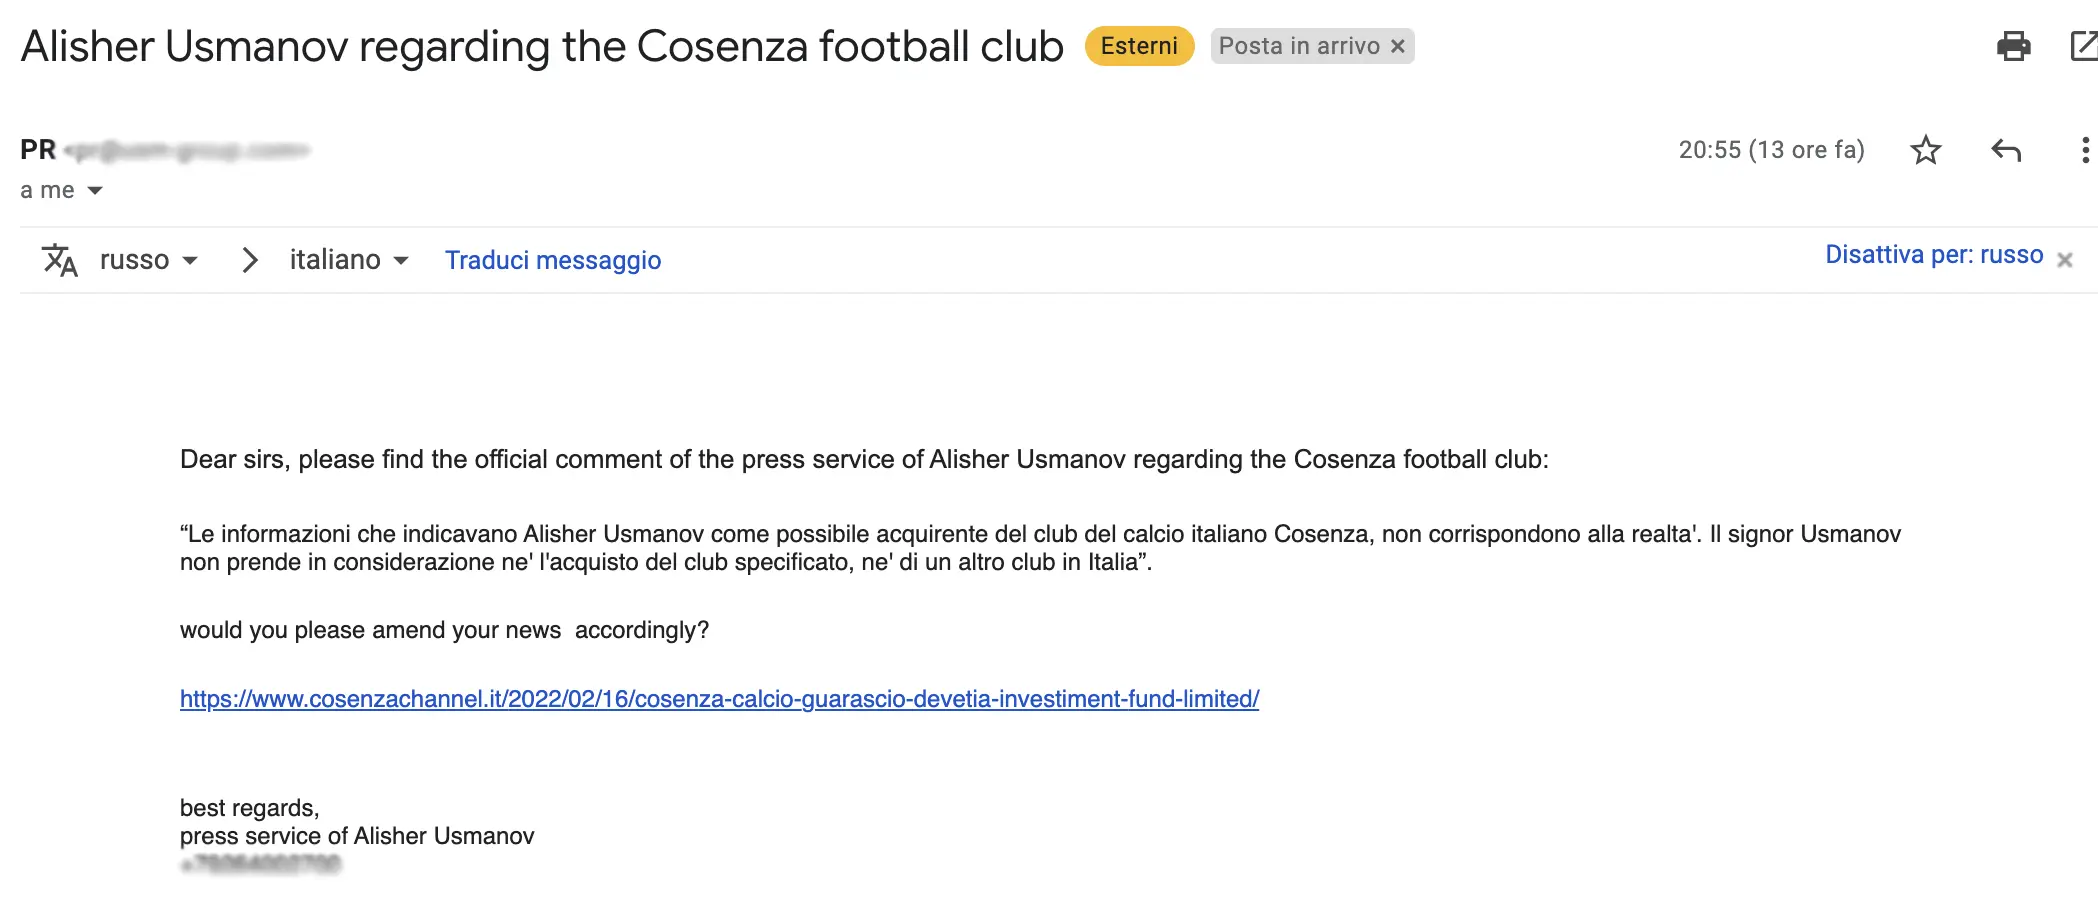Screen dimensions: 2098x912
Task: Click the 20:55 timestamp
Action: [1771, 150]
